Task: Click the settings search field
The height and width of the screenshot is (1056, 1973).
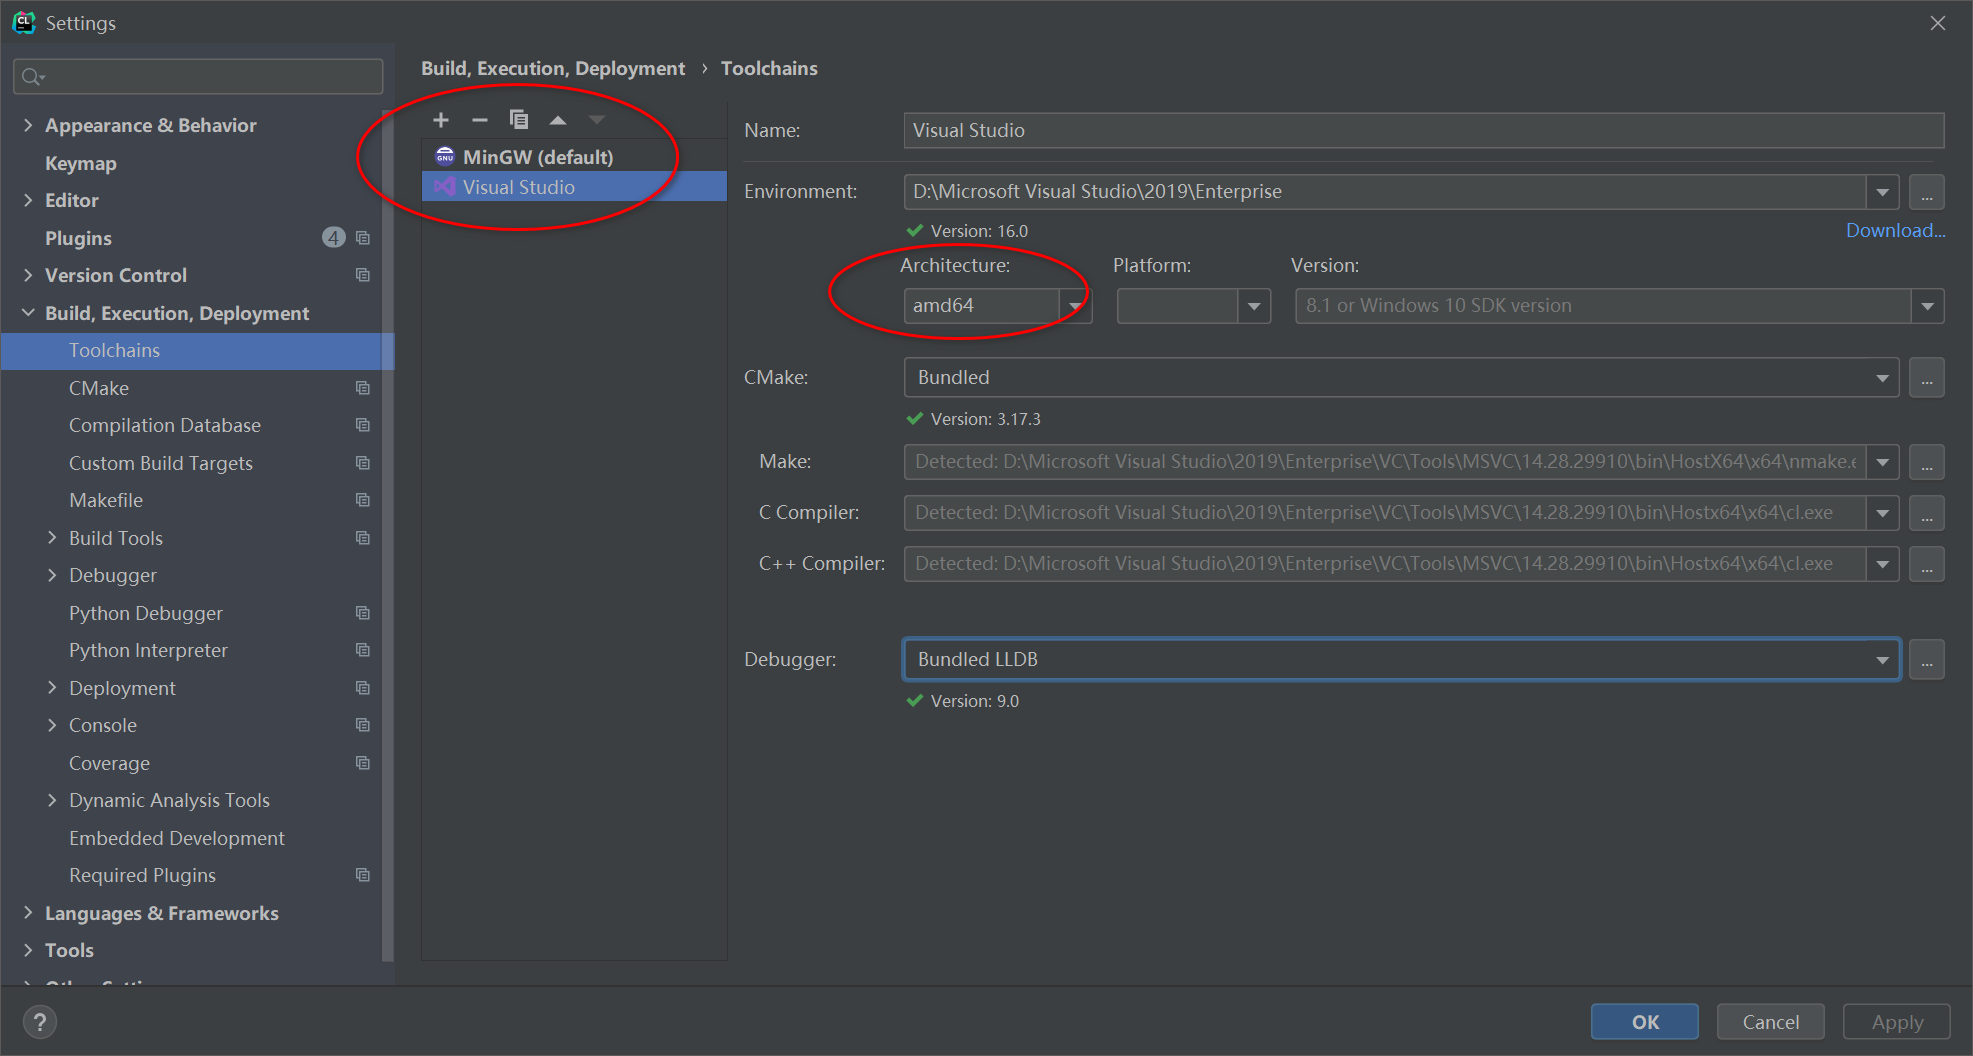Action: [x=197, y=76]
